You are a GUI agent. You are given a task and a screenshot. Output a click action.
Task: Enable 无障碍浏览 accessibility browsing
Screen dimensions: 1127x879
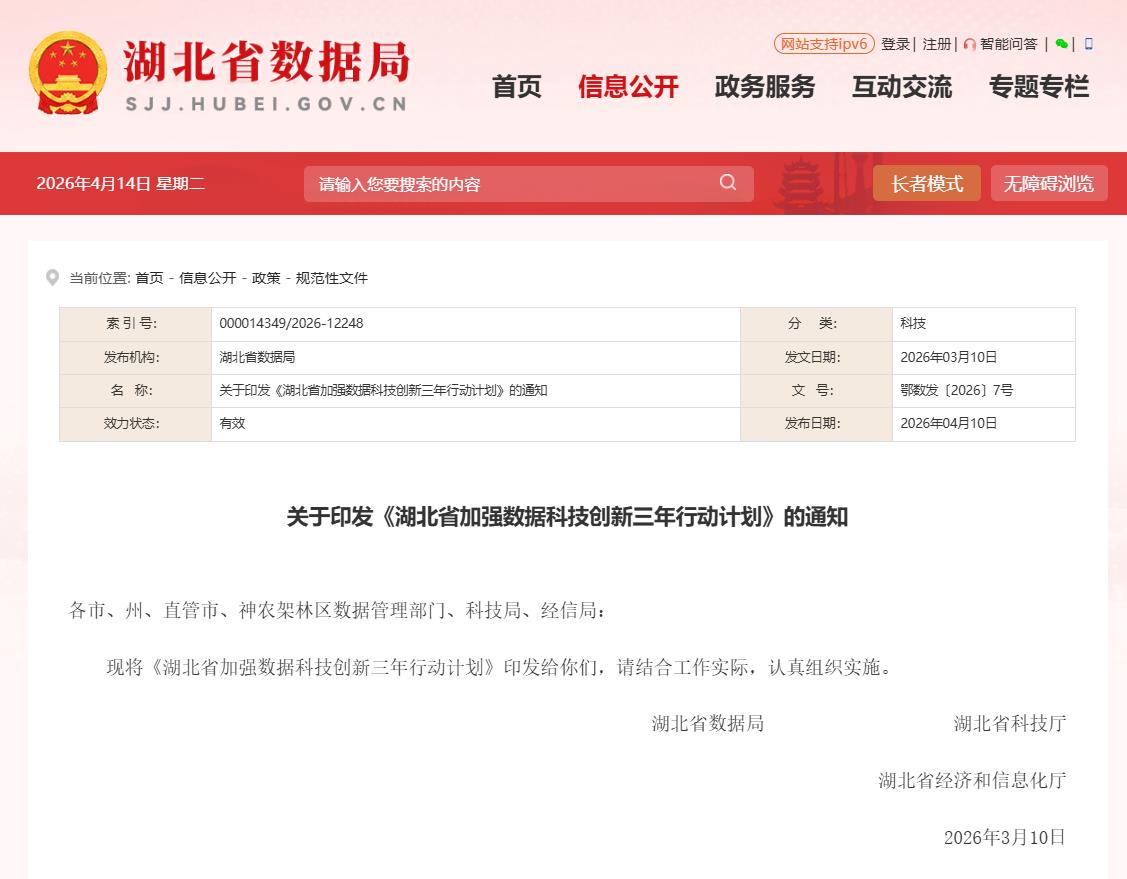tap(1049, 183)
